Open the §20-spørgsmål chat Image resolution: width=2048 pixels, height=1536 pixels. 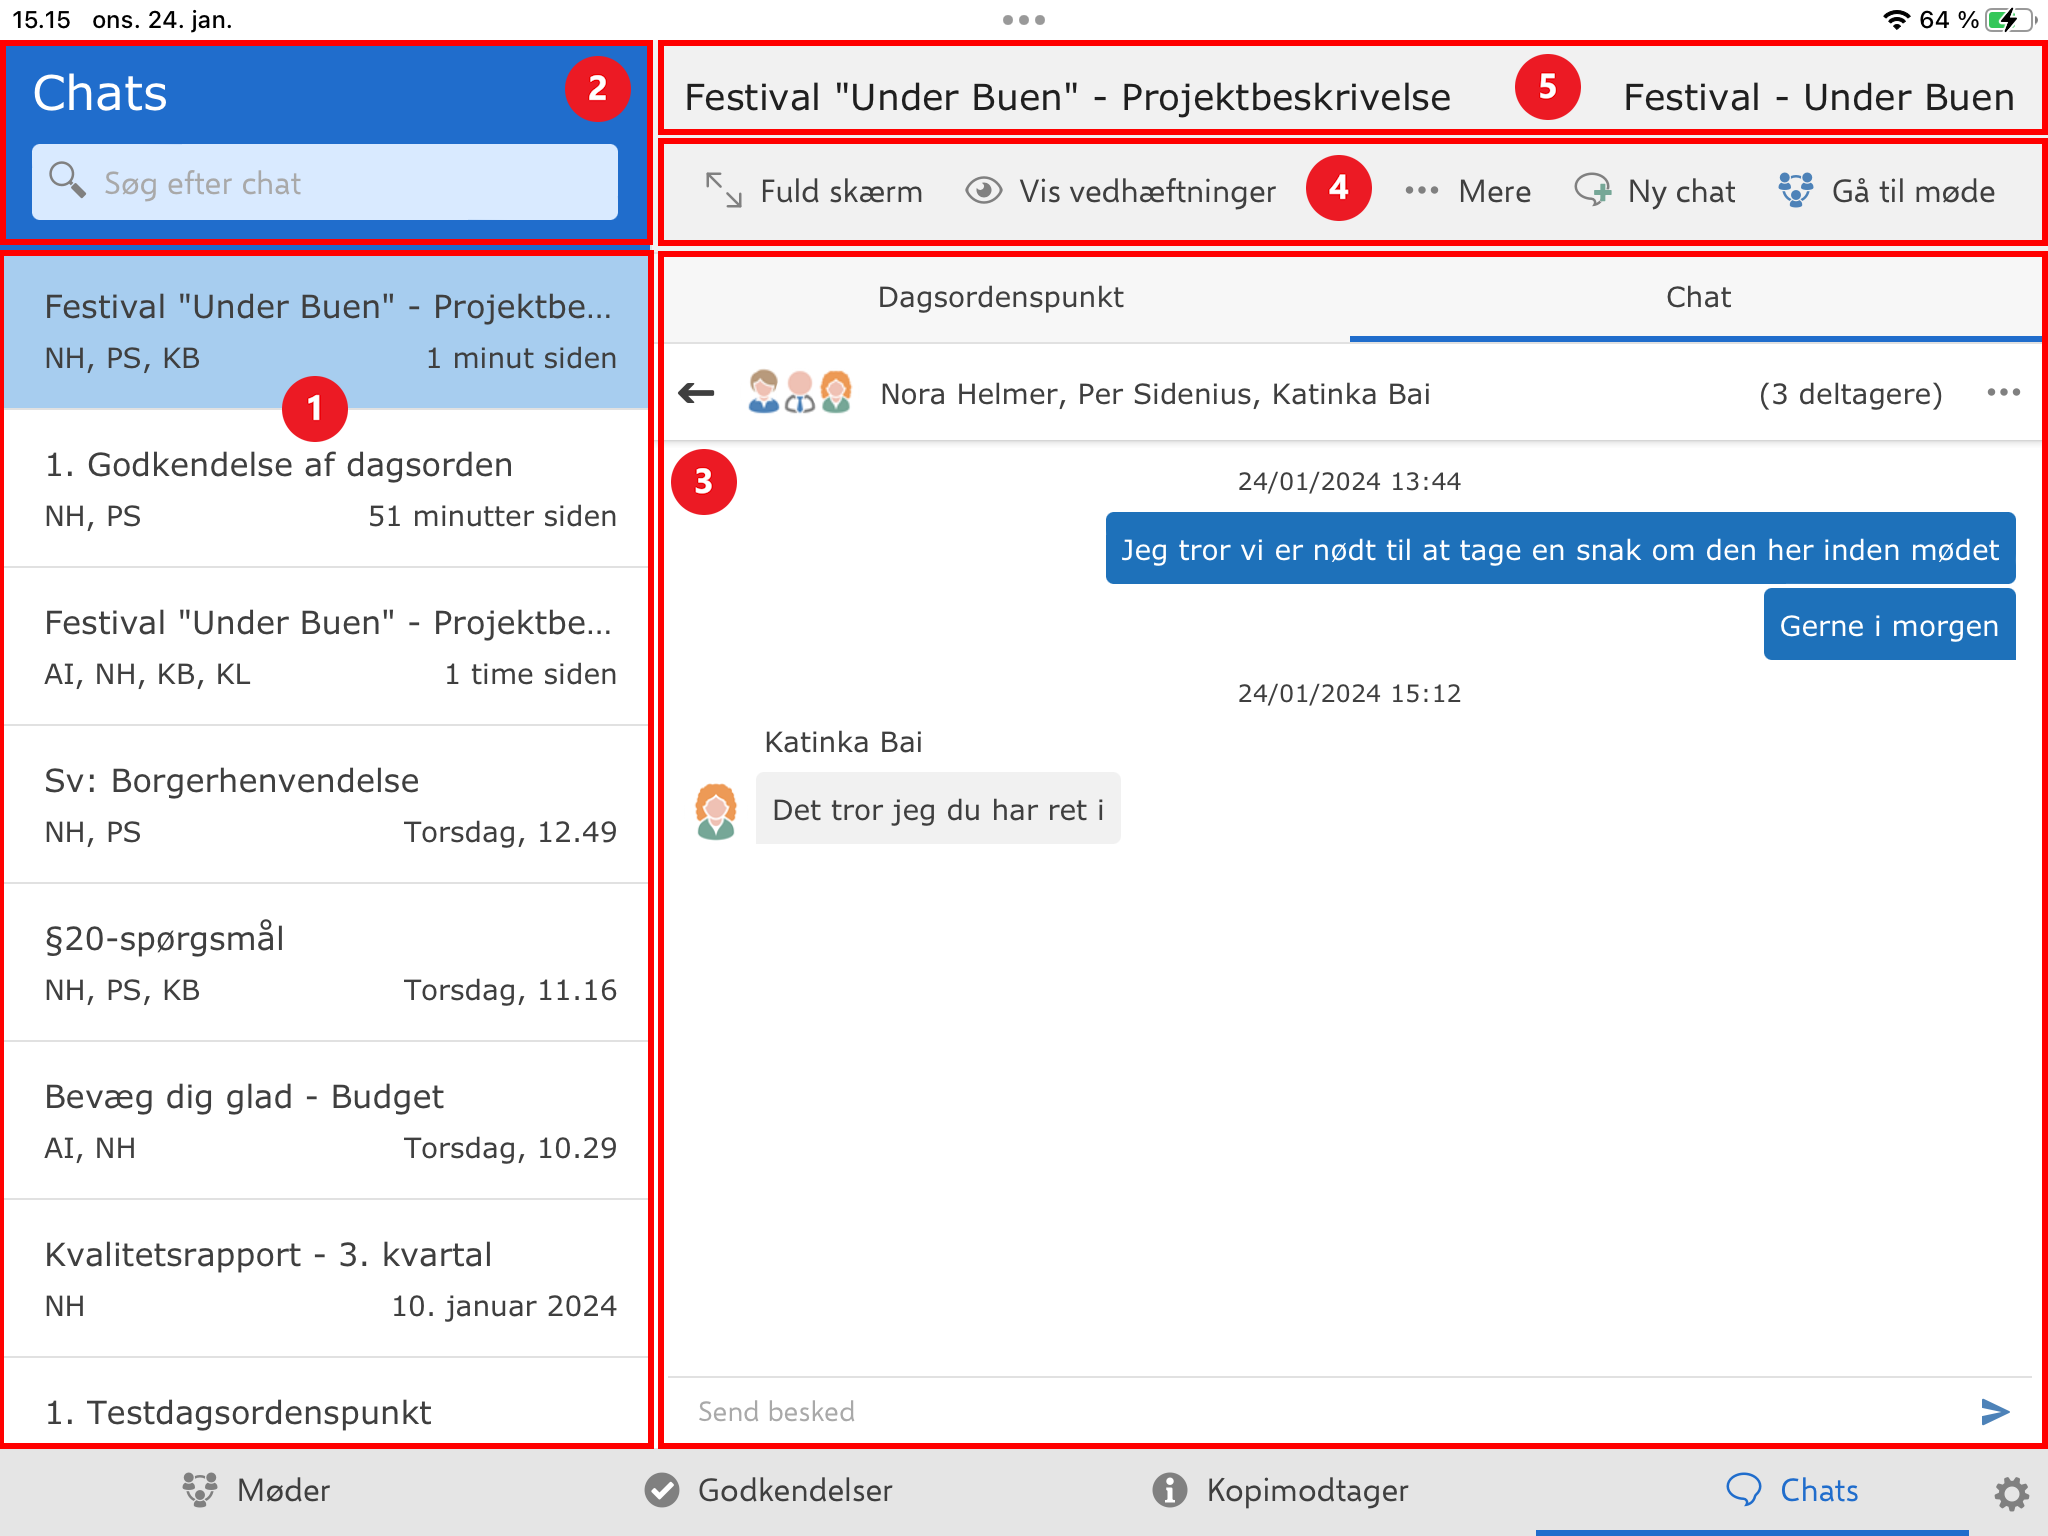[327, 963]
